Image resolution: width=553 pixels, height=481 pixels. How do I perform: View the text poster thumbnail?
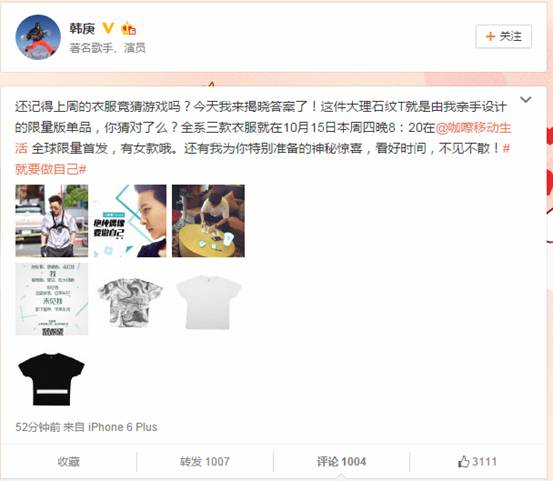point(52,299)
